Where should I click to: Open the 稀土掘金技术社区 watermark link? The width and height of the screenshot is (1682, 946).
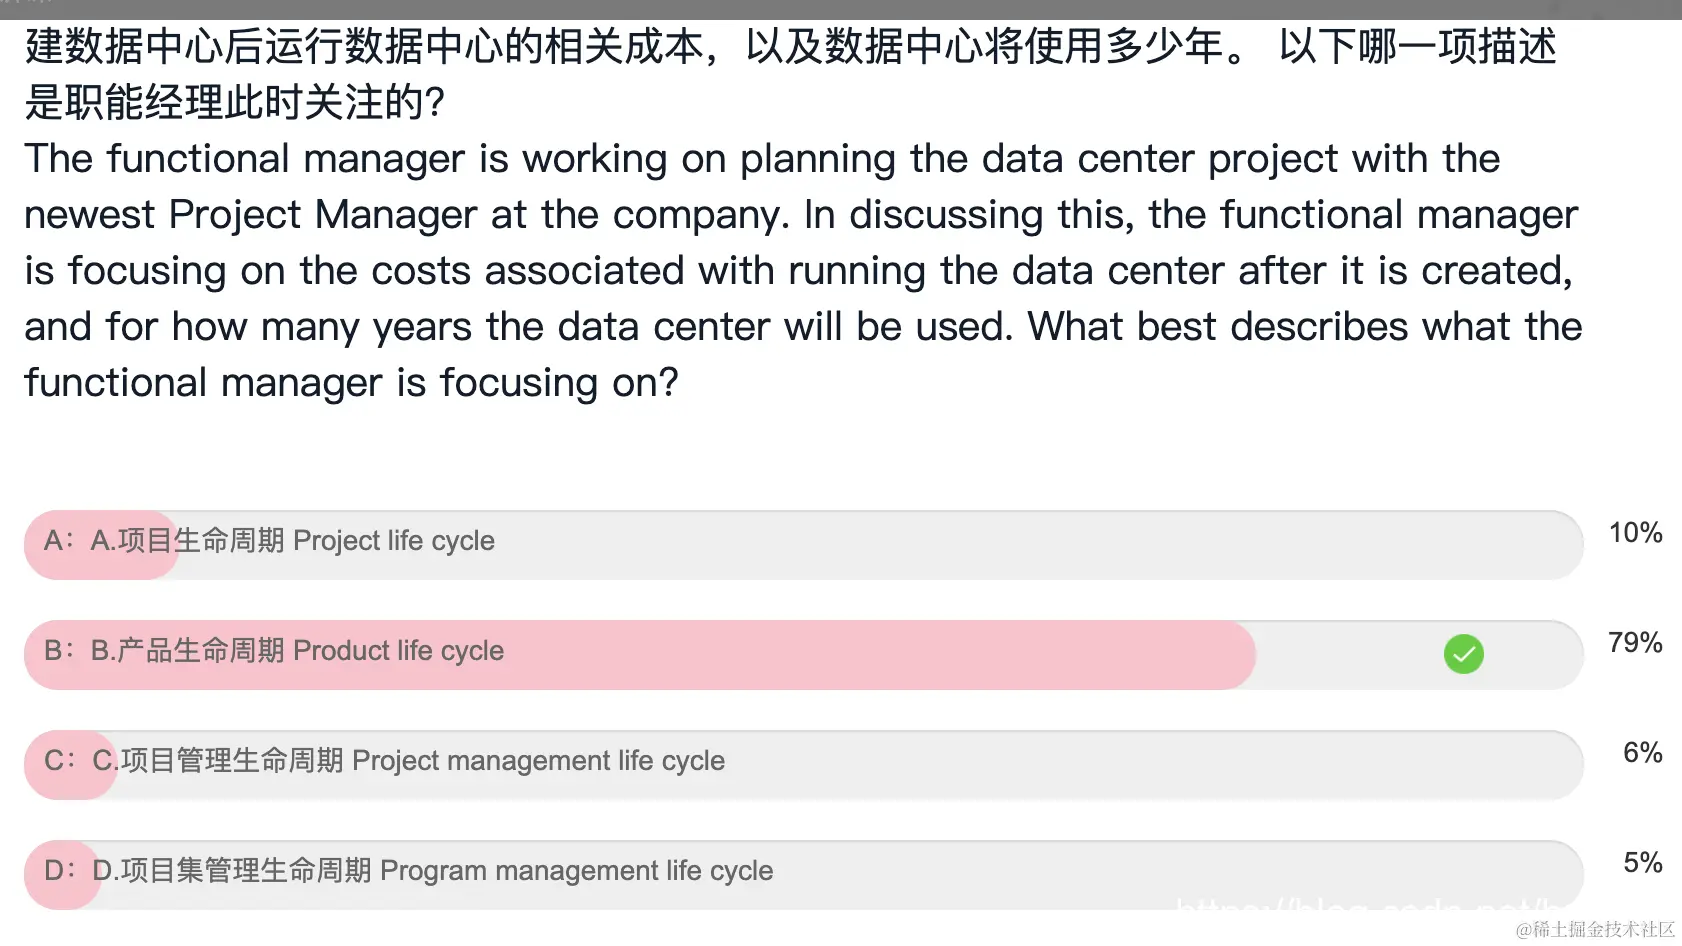tap(1594, 930)
